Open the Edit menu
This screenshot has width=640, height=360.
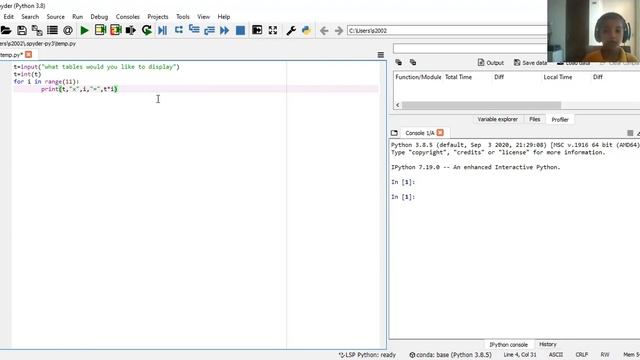point(9,17)
